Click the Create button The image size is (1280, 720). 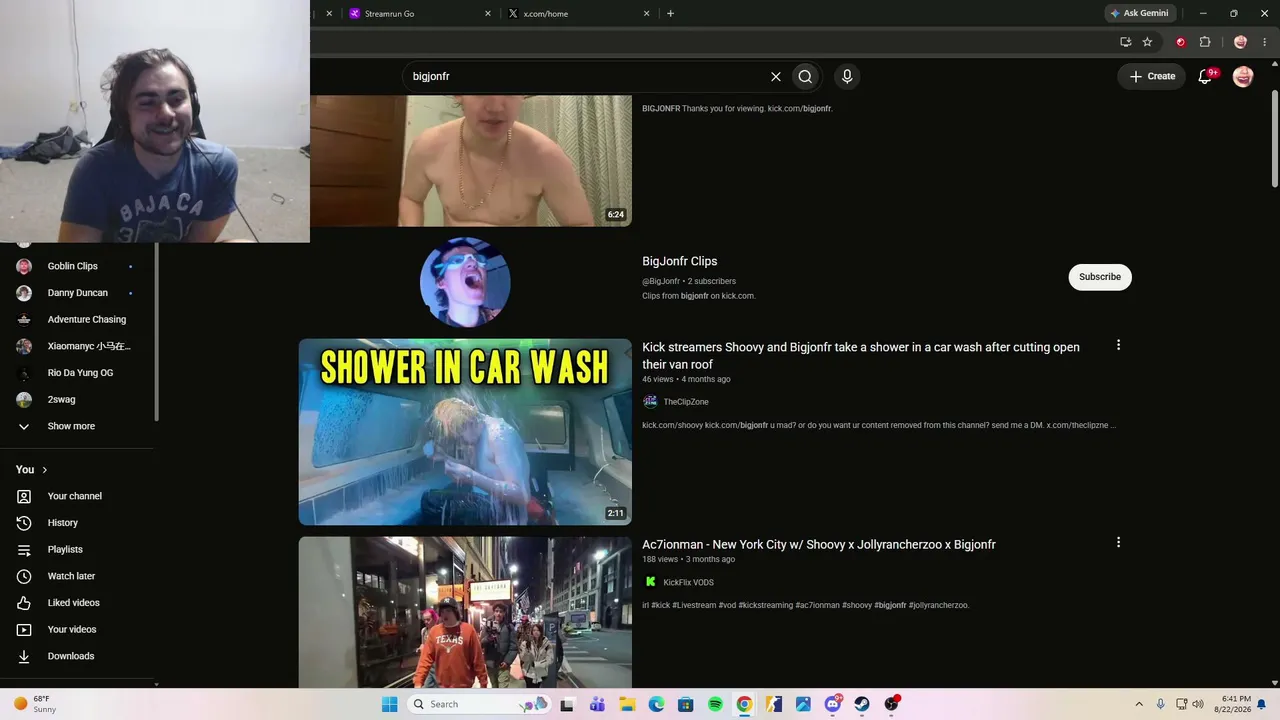tap(1152, 76)
